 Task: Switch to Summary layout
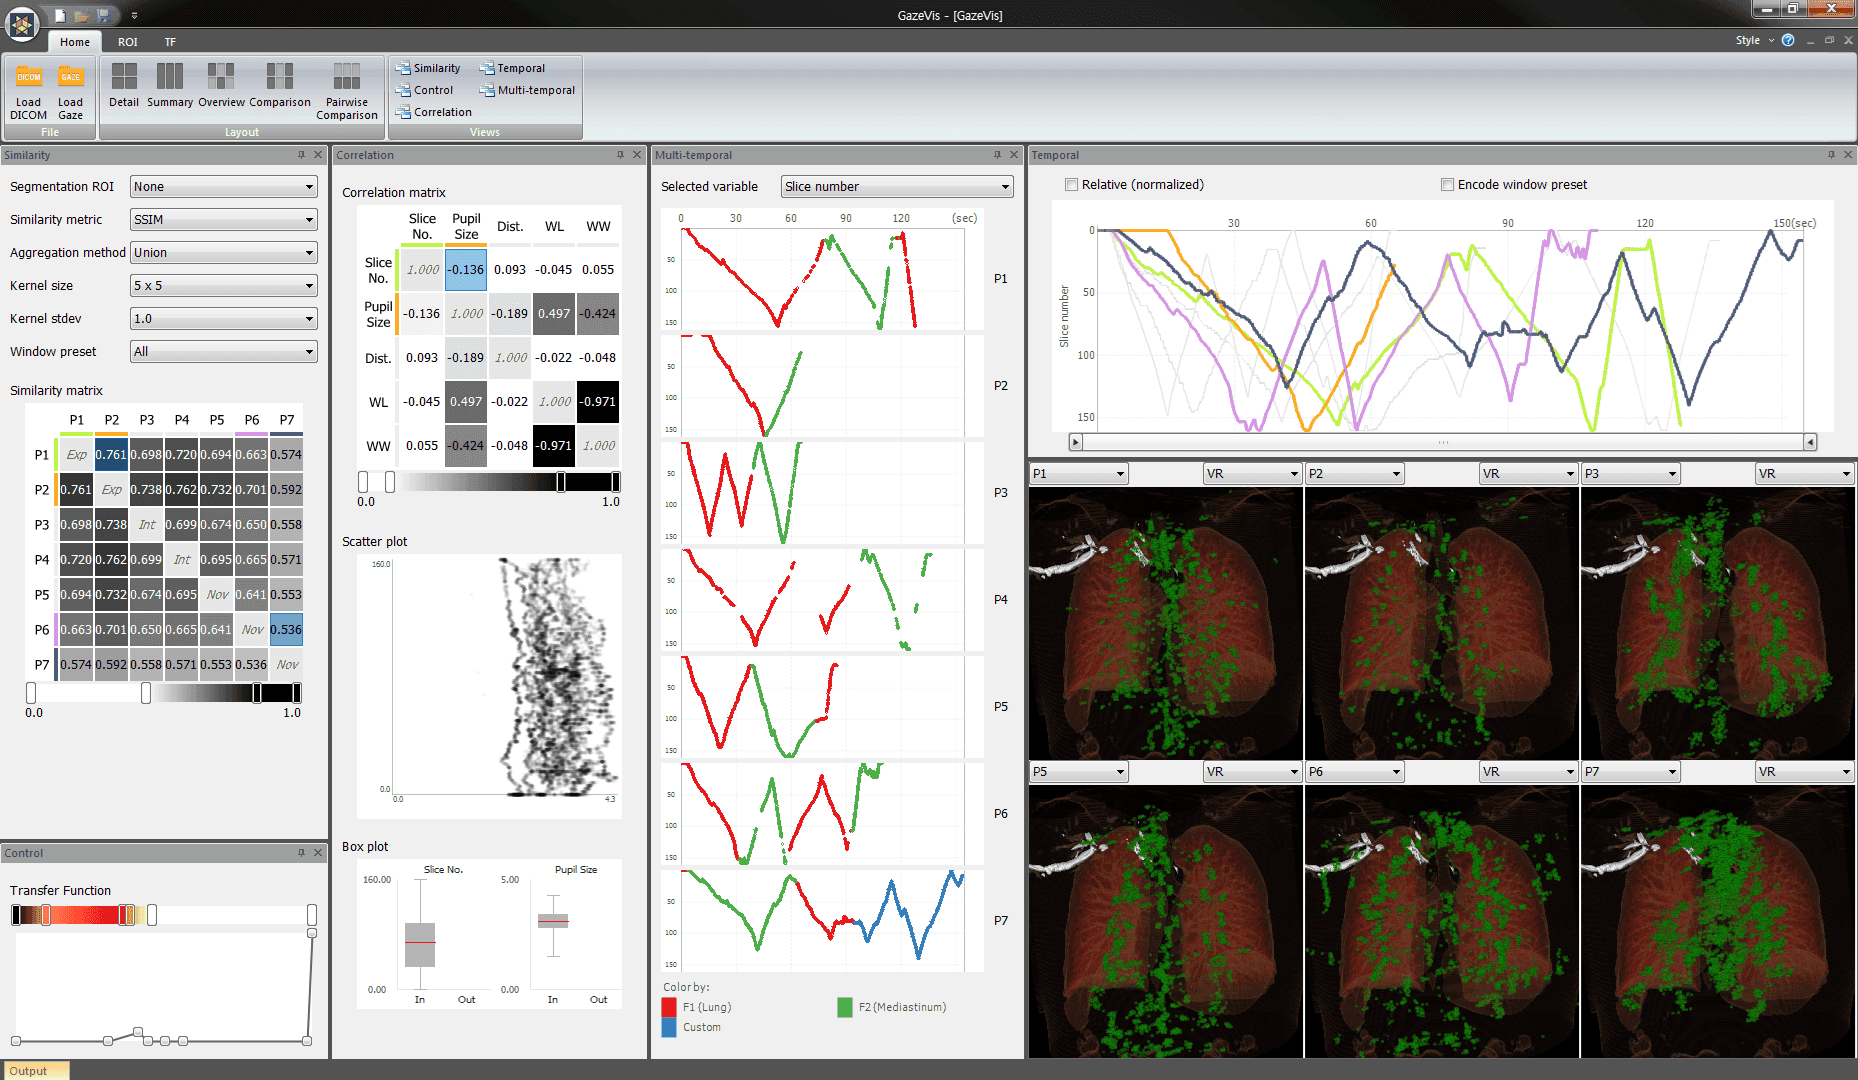pos(170,78)
